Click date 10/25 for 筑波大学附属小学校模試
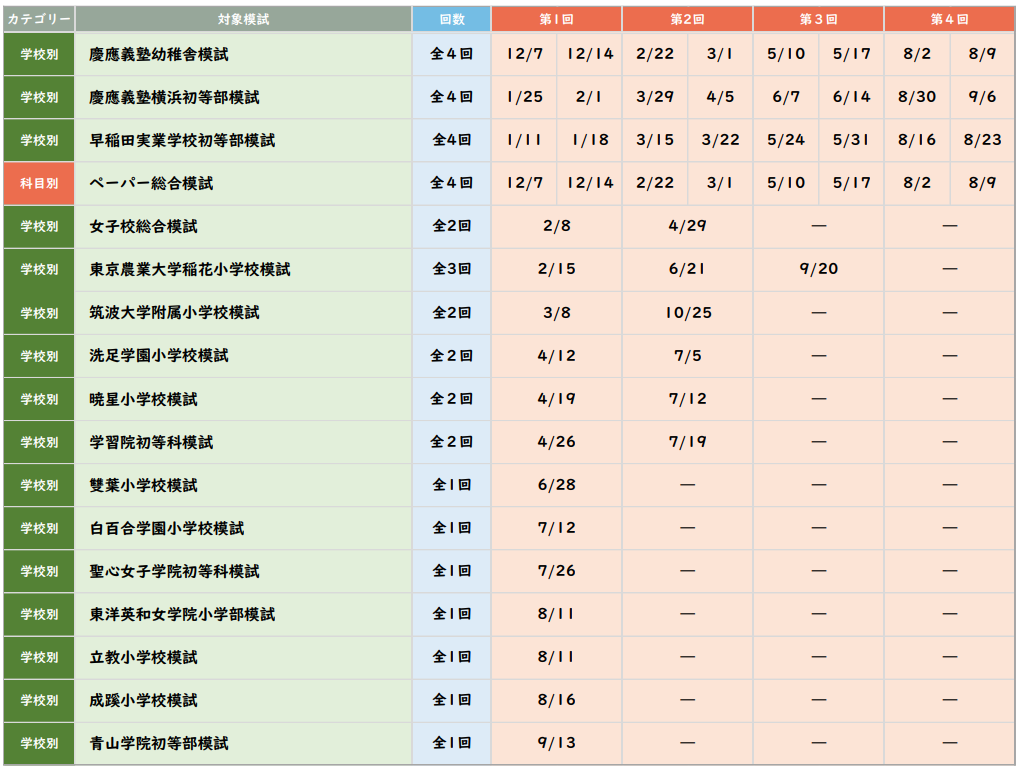This screenshot has width=1020, height=769. coord(688,312)
